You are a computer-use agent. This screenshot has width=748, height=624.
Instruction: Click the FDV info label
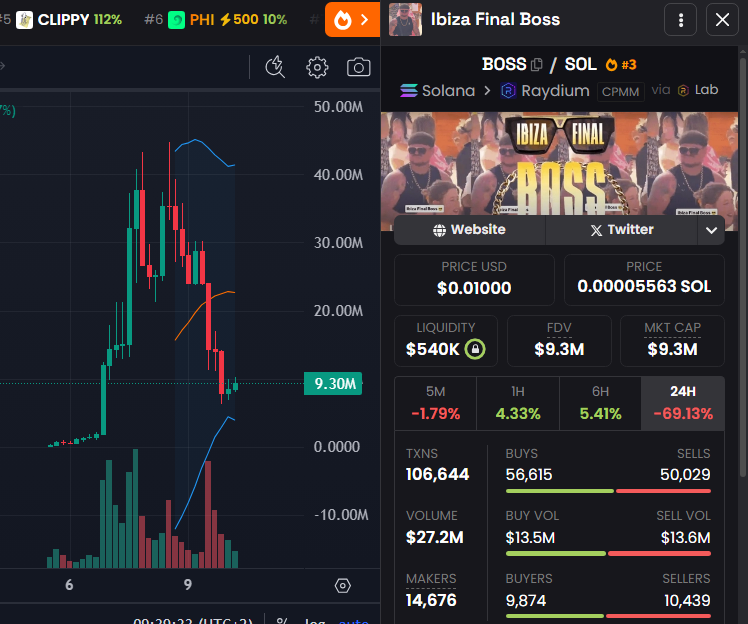(x=559, y=328)
